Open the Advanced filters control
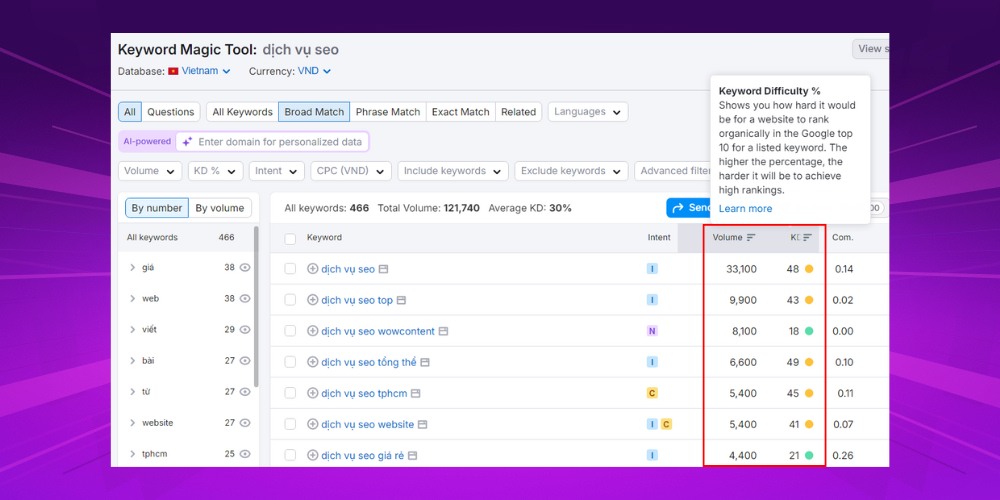The width and height of the screenshot is (1000, 500). pyautogui.click(x=673, y=171)
